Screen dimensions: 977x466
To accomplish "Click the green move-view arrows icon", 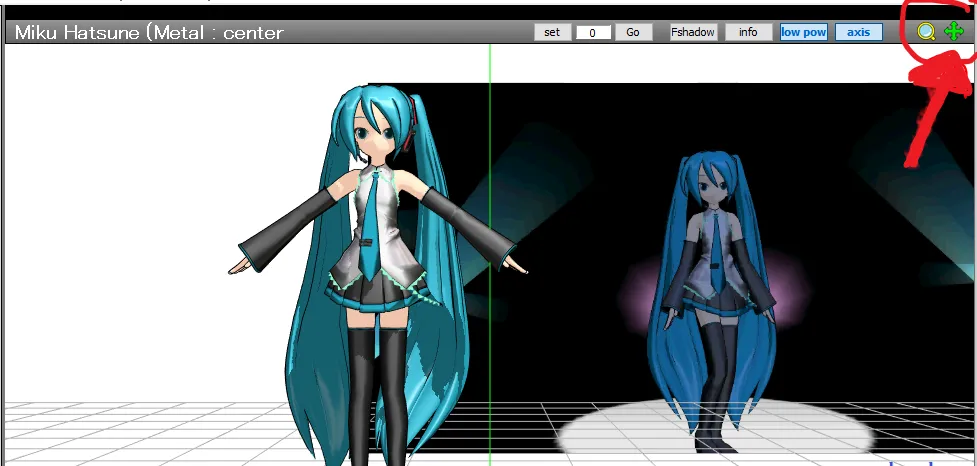I will (x=954, y=31).
